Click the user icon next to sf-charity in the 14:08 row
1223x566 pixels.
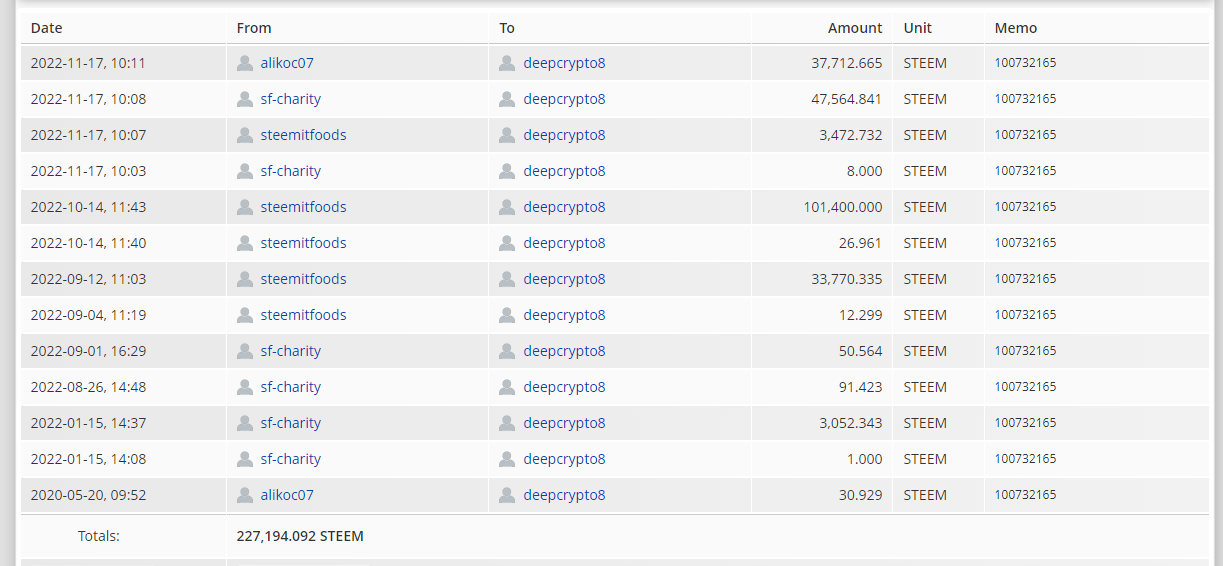(x=245, y=459)
